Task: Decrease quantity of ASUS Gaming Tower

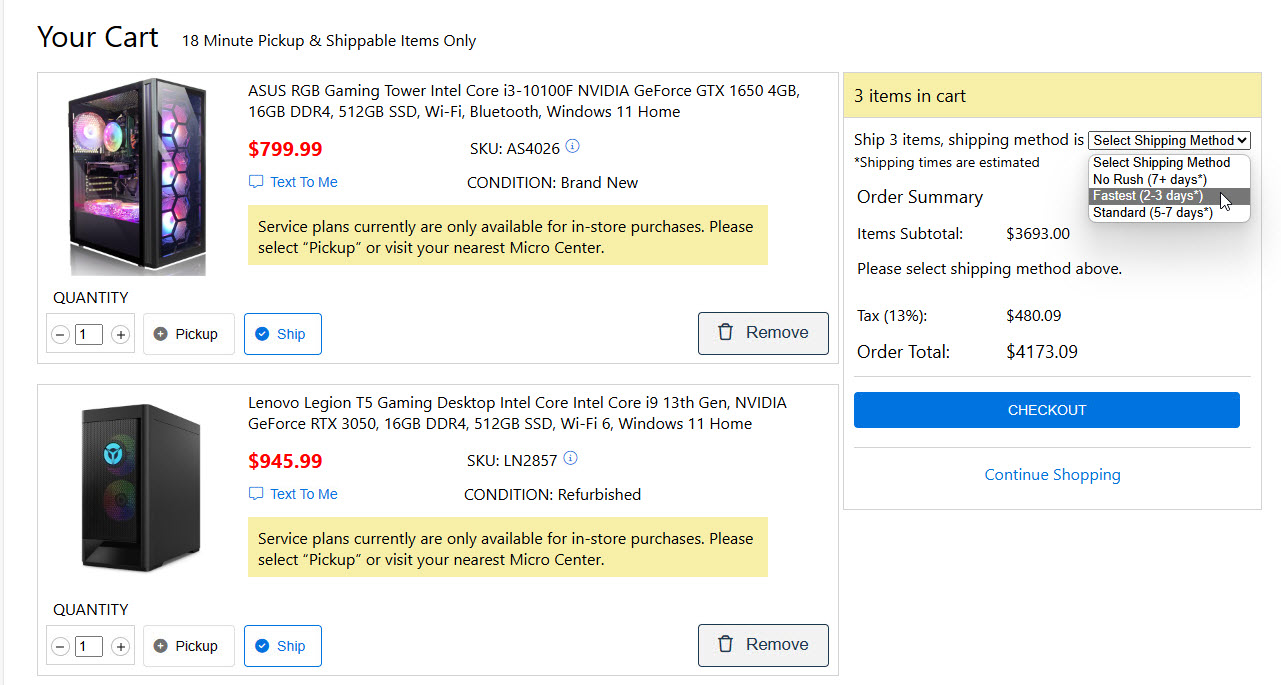Action: pos(60,335)
